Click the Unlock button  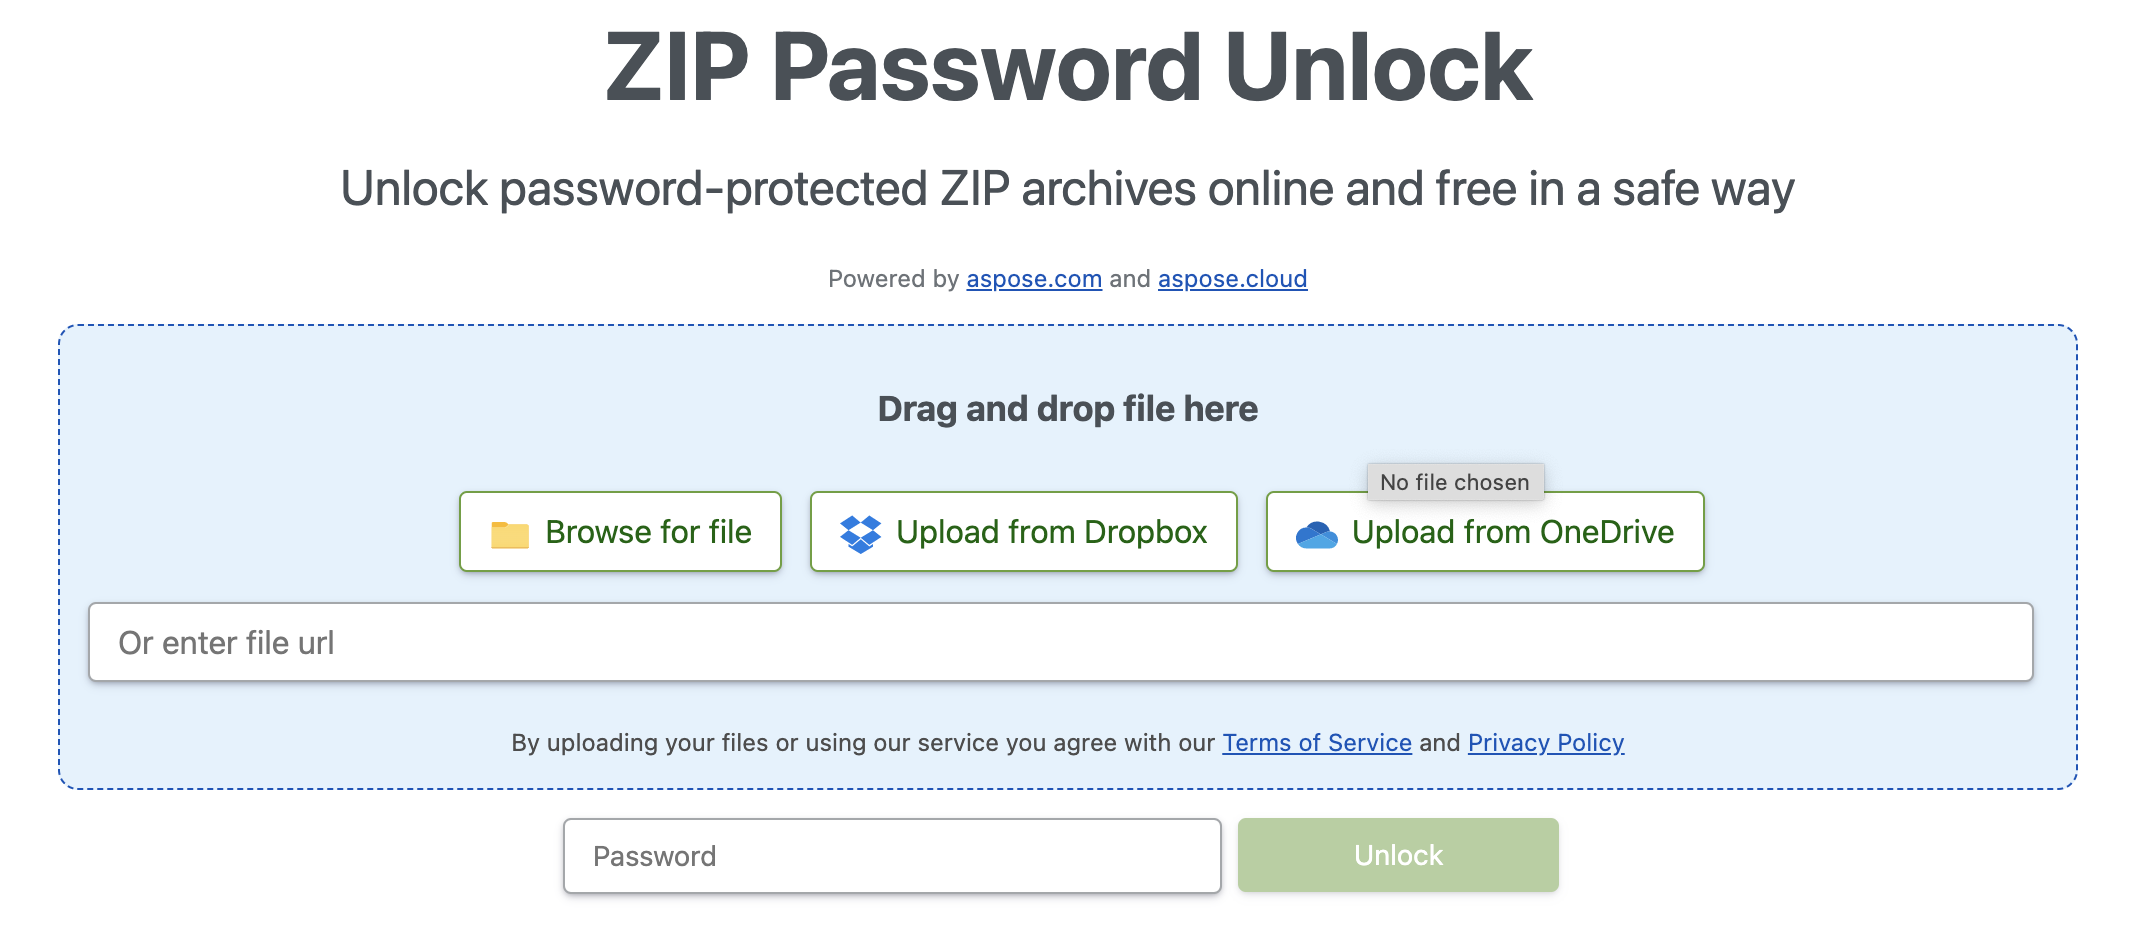(1397, 855)
